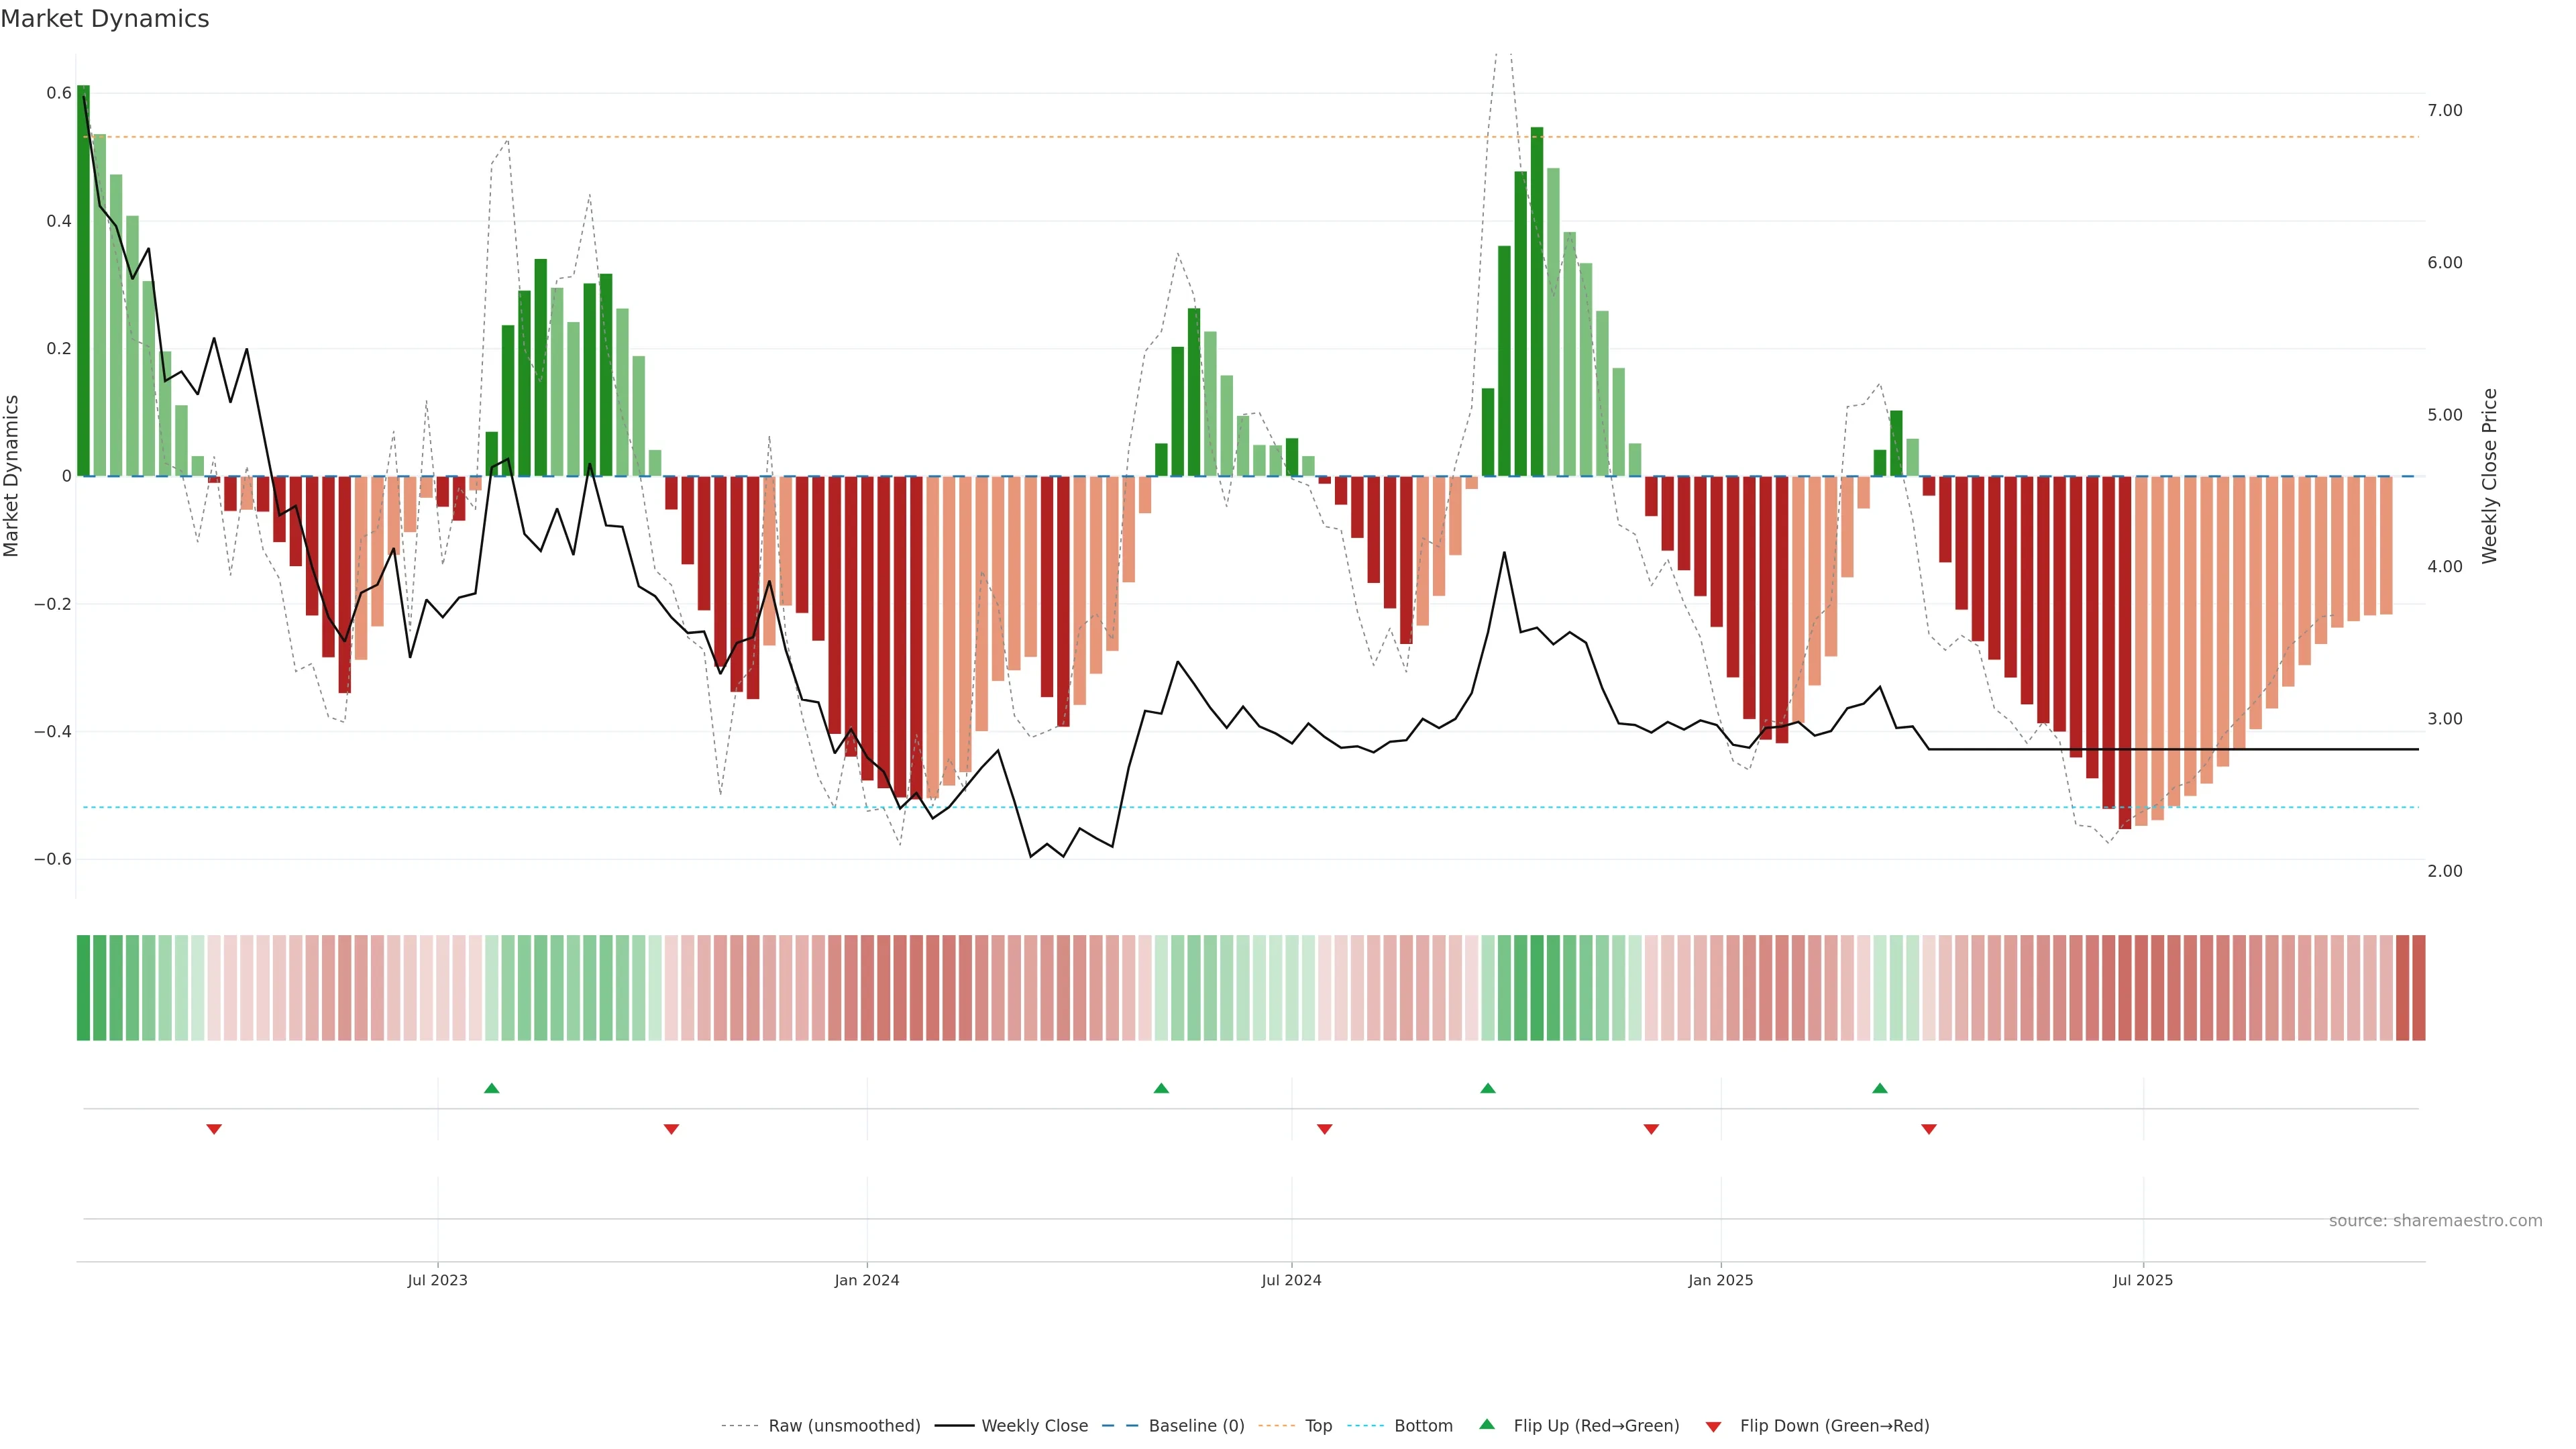Click the solid black line icon in legend
The width and height of the screenshot is (2576, 1449).
pos(954,1426)
